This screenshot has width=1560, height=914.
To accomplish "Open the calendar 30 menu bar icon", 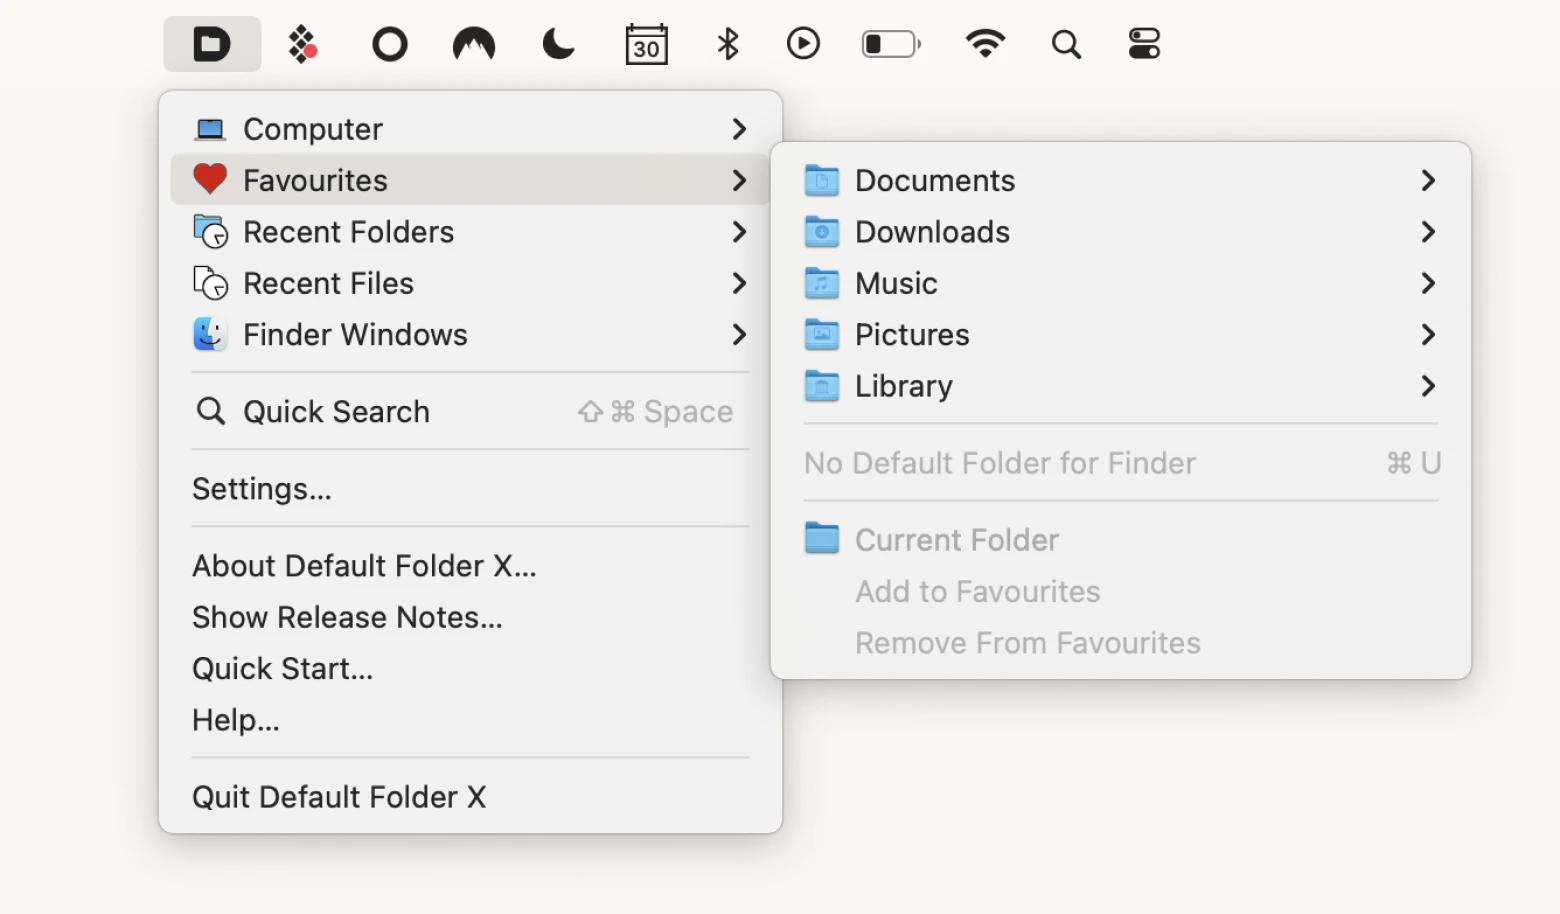I will pos(646,44).
